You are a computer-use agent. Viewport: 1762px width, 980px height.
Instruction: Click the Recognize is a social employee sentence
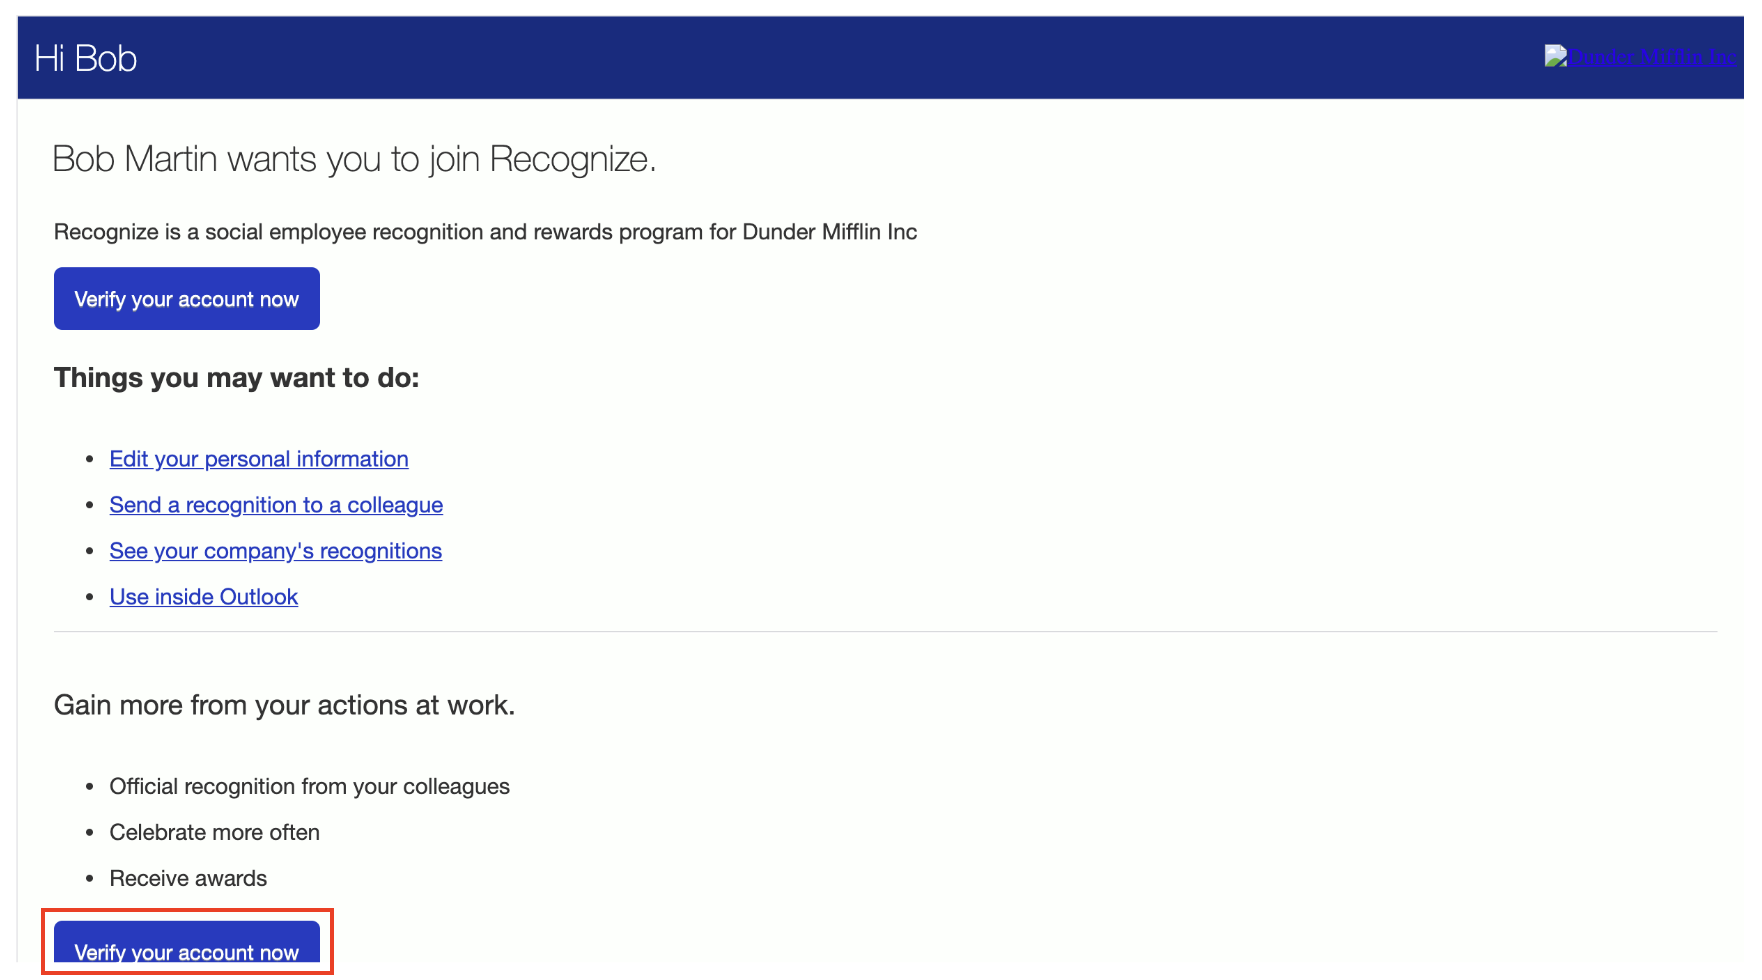coord(485,232)
